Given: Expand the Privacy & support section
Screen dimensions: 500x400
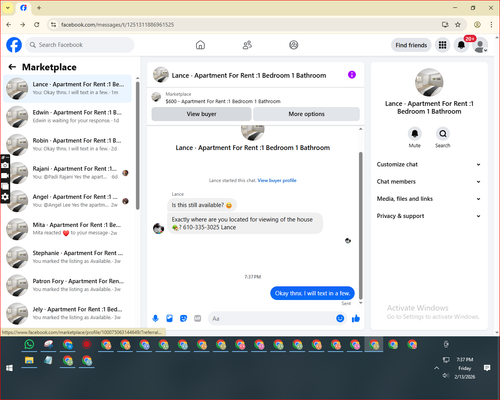Looking at the screenshot, I should point(429,216).
